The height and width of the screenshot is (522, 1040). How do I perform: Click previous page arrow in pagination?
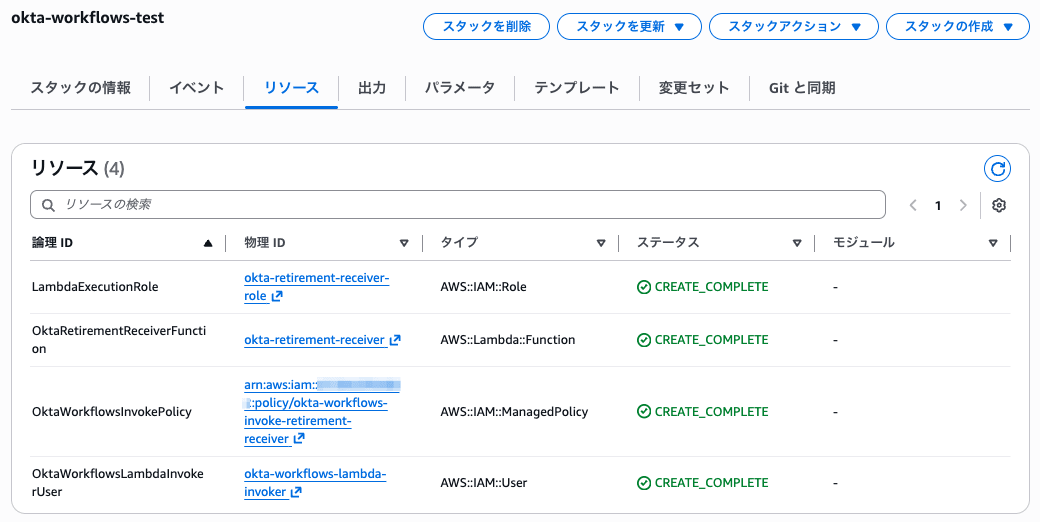coord(913,205)
